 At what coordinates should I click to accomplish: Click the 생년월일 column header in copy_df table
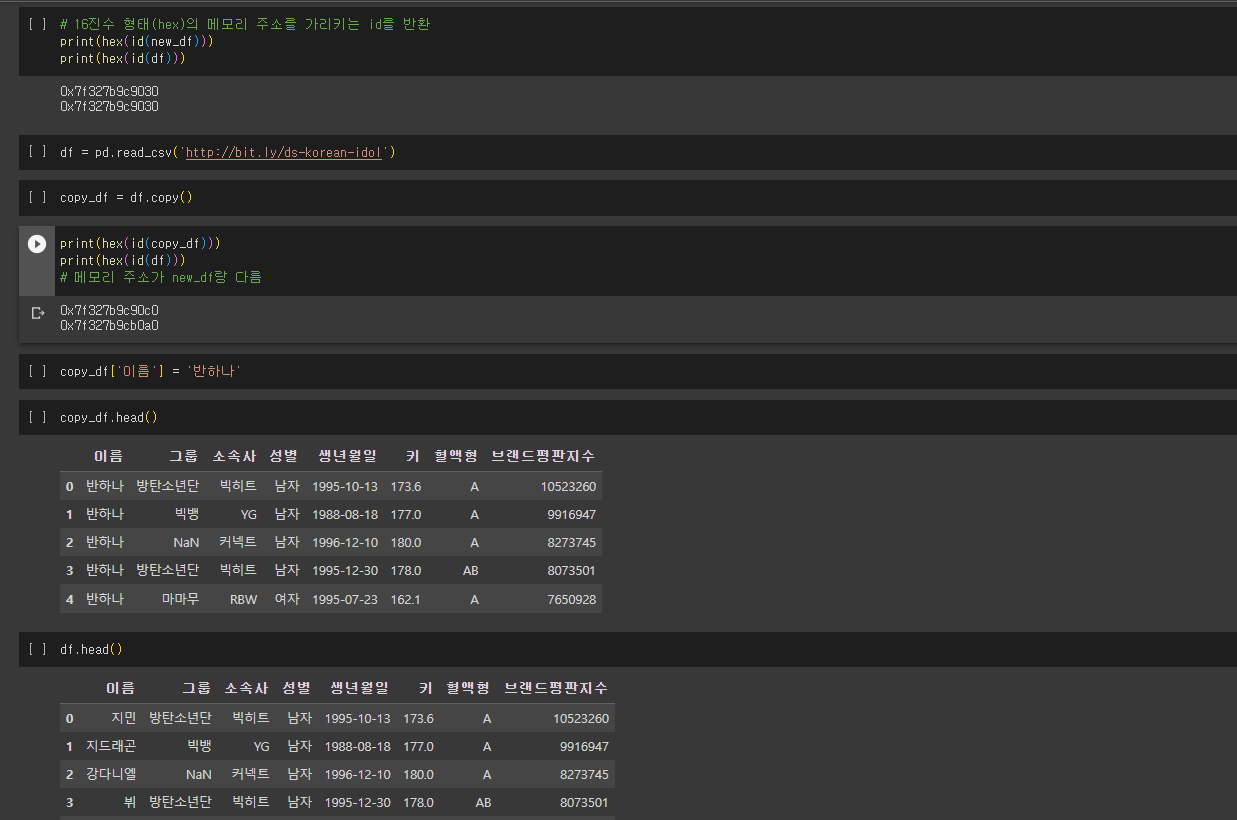point(348,456)
